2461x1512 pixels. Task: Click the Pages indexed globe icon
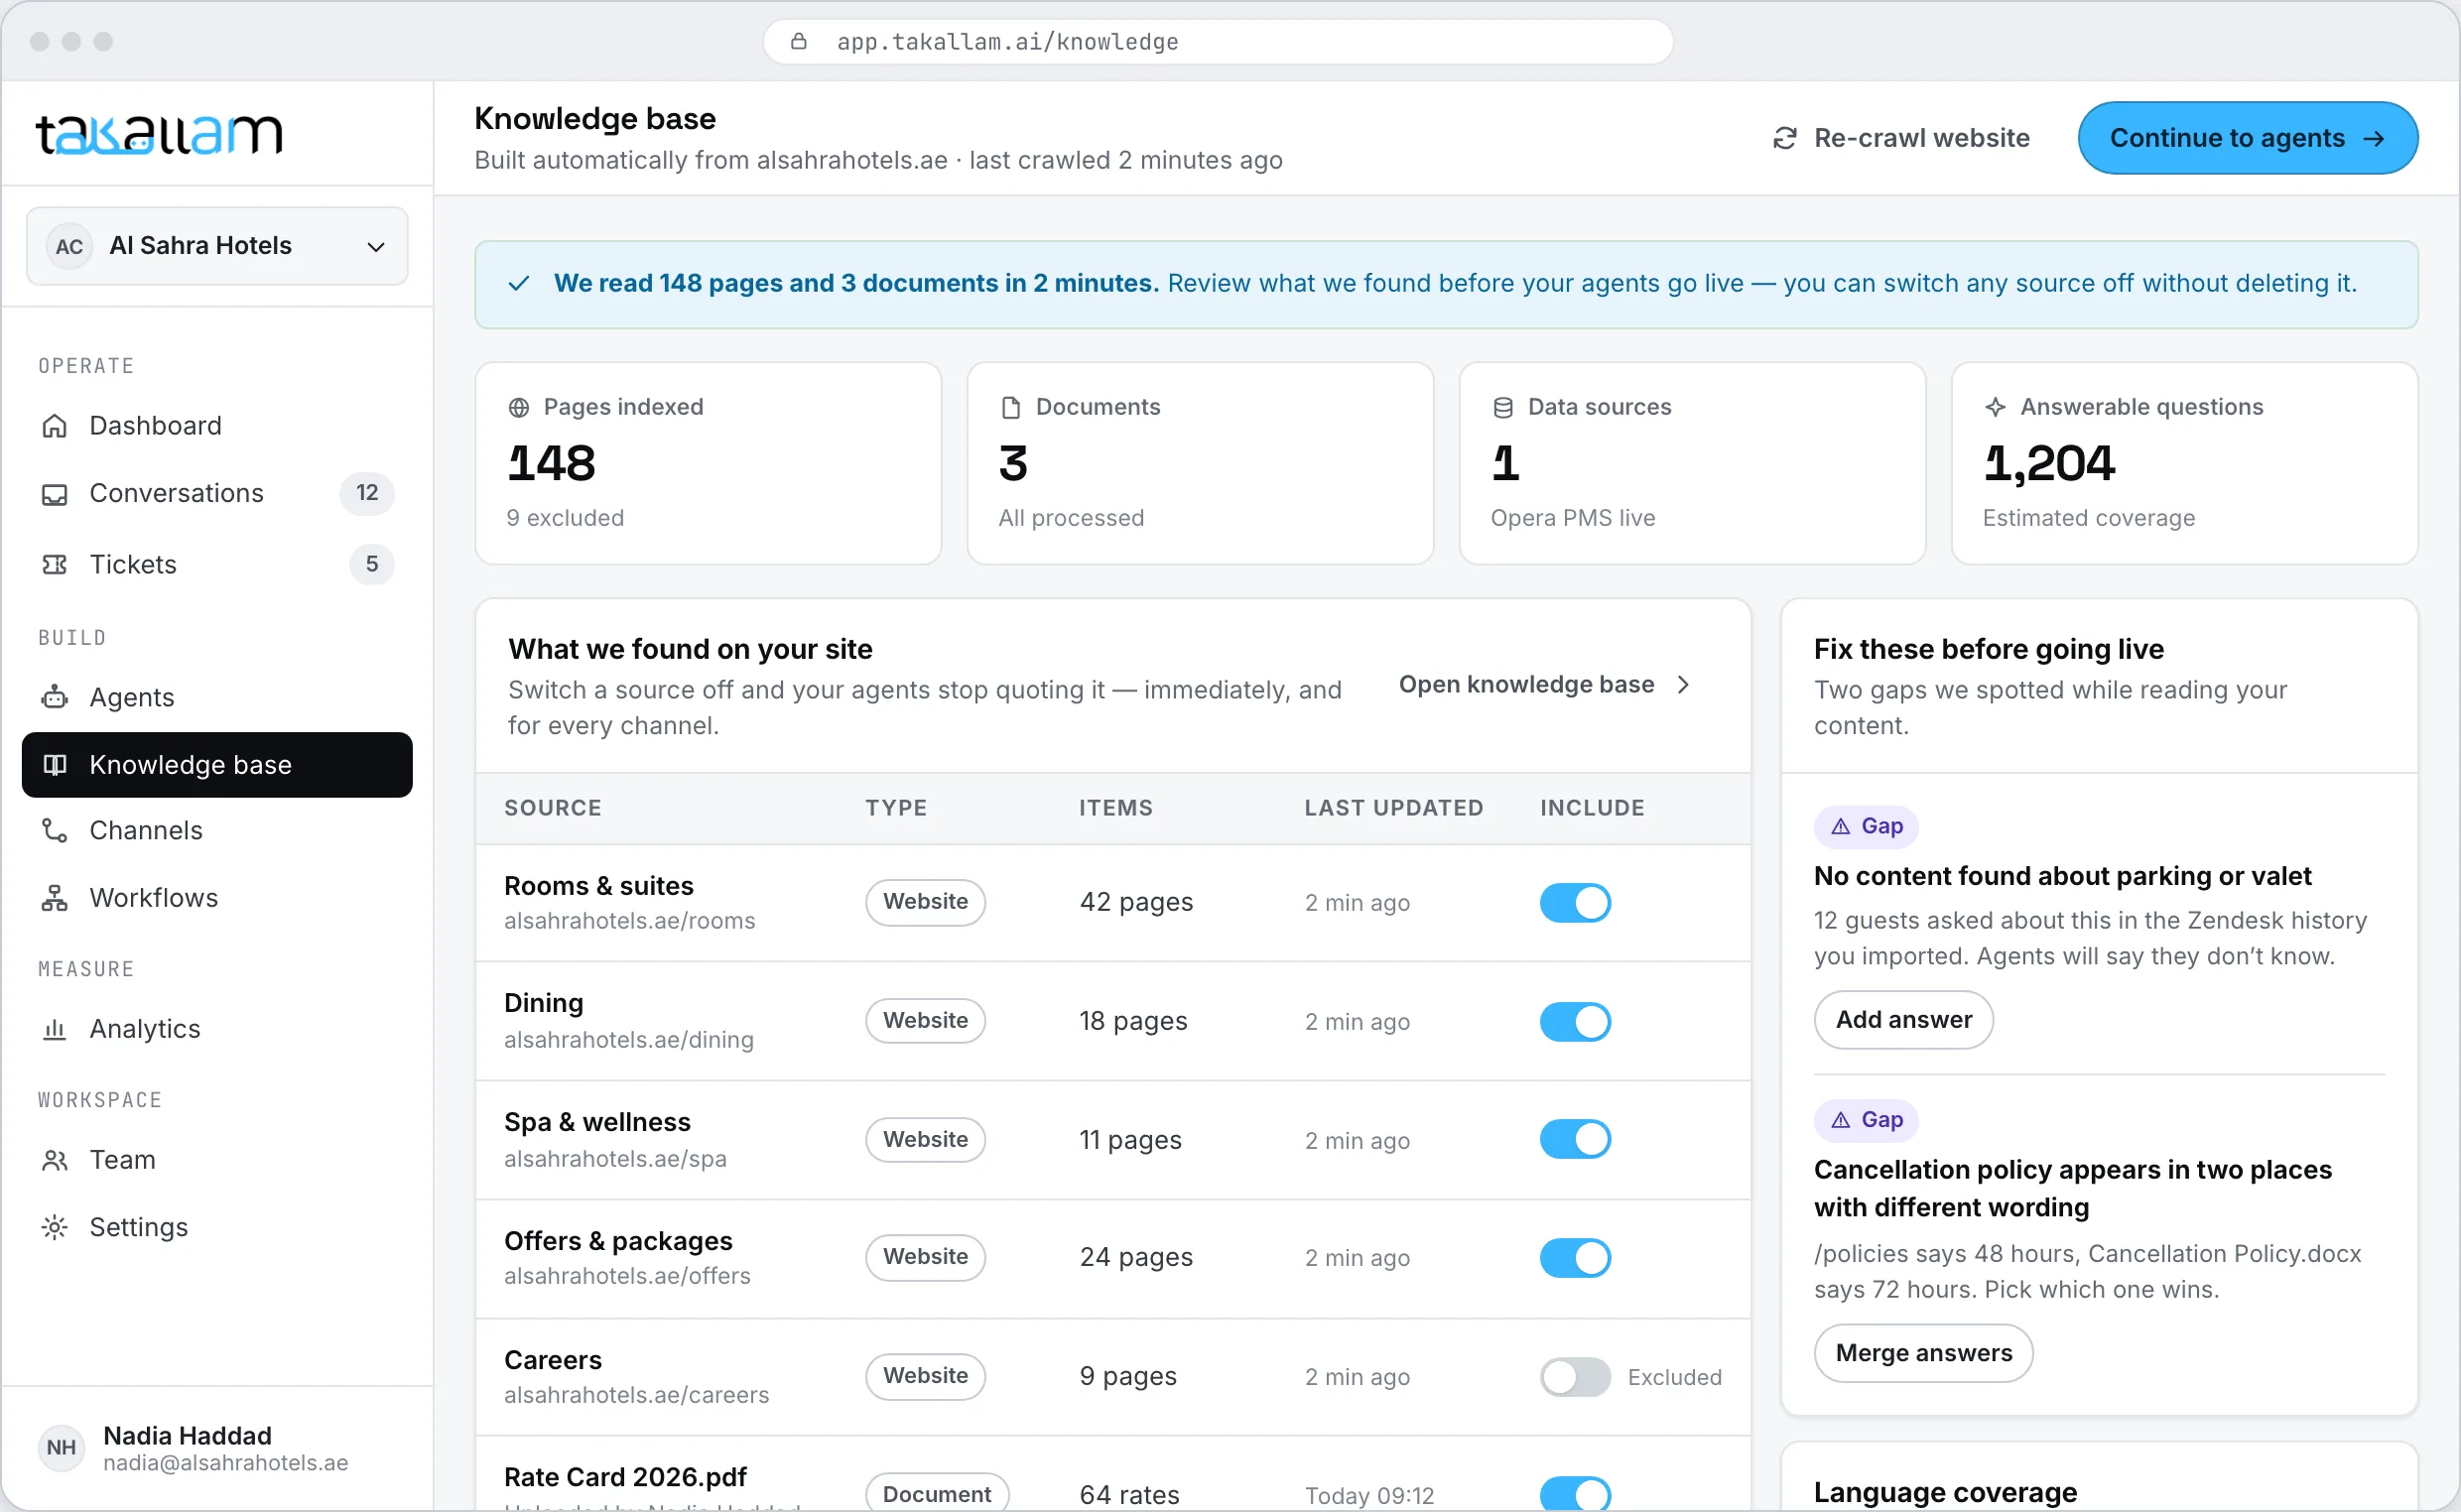pyautogui.click(x=518, y=408)
